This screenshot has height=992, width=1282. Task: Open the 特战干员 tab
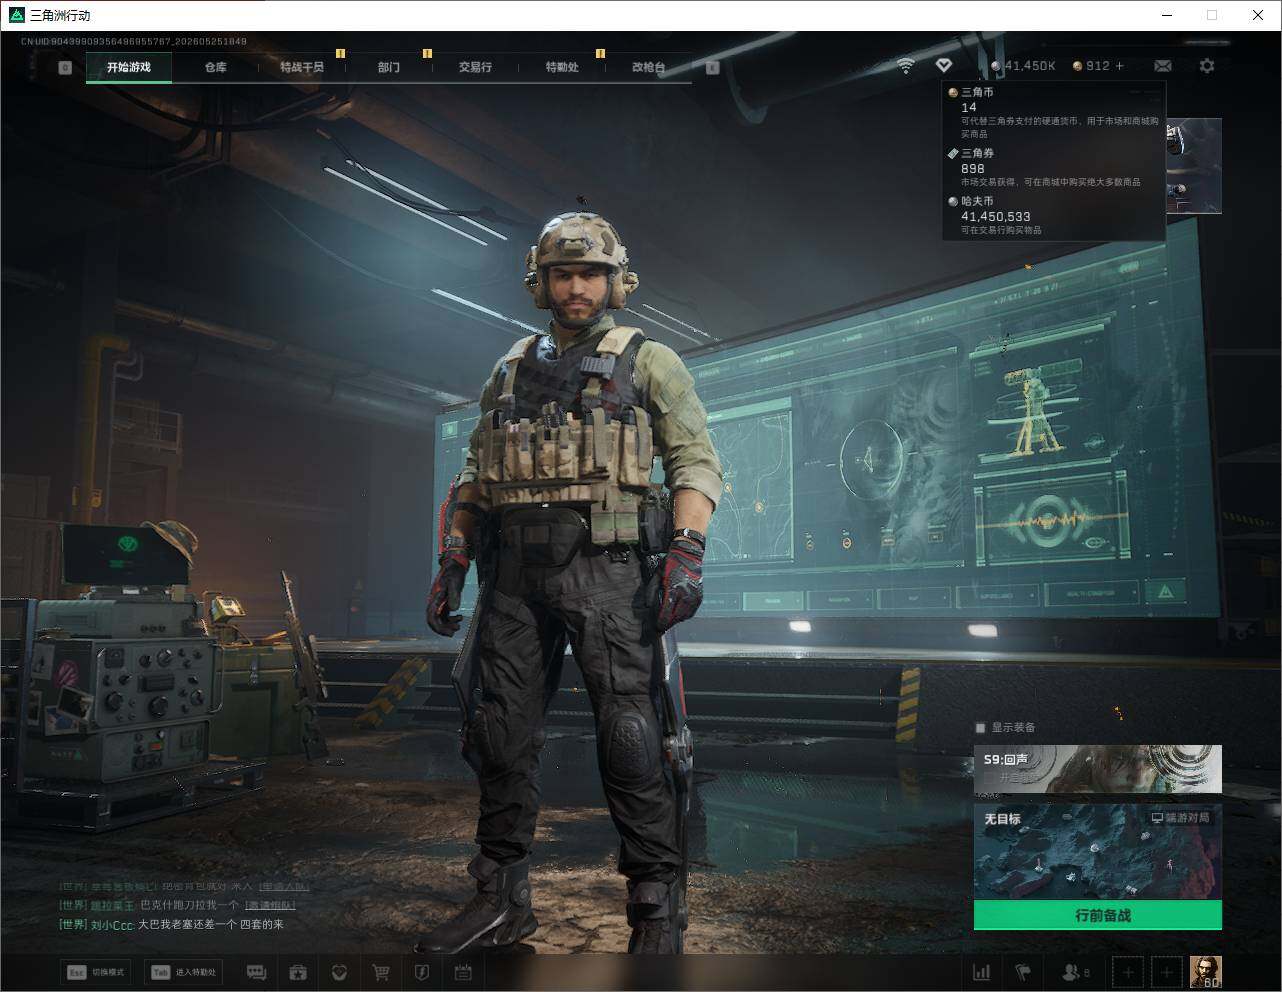point(302,67)
